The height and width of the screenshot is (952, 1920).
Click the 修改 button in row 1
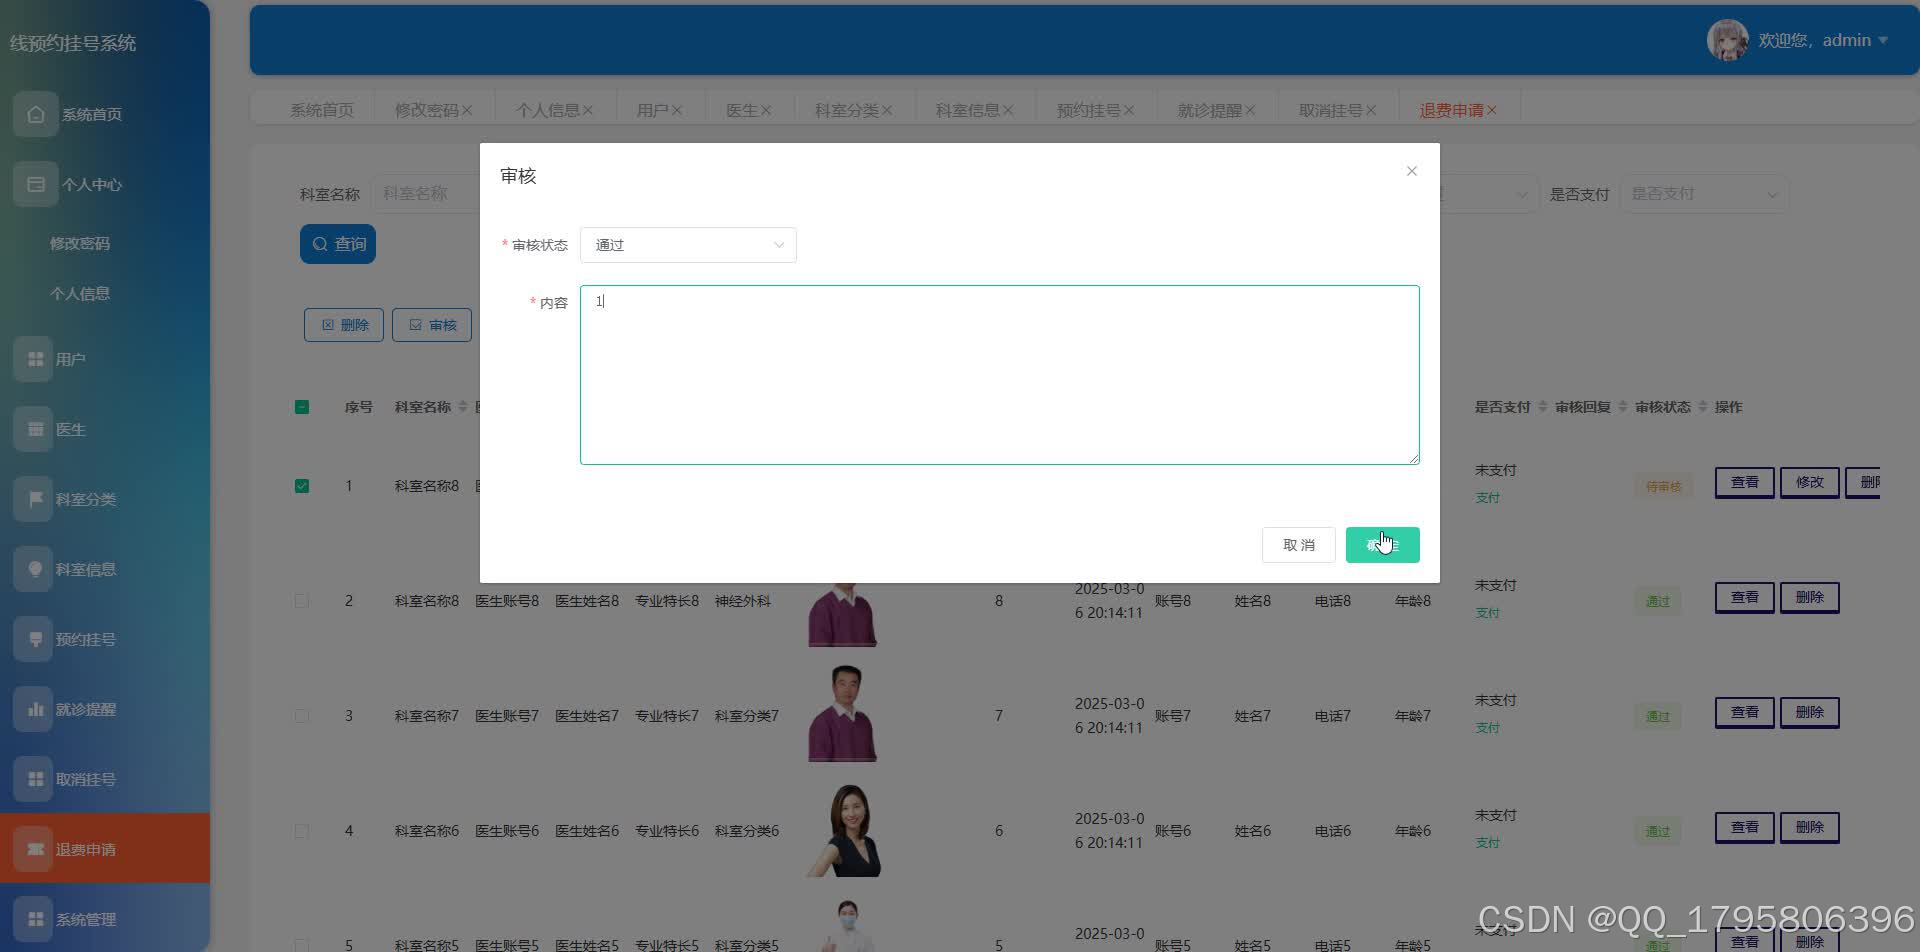pos(1809,482)
